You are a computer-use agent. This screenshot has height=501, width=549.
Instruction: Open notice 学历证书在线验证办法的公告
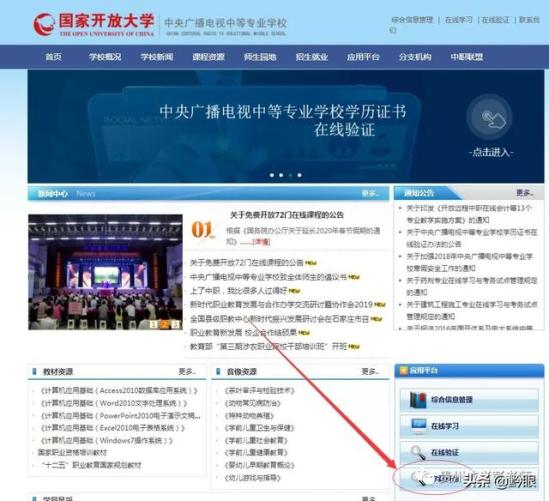click(471, 238)
